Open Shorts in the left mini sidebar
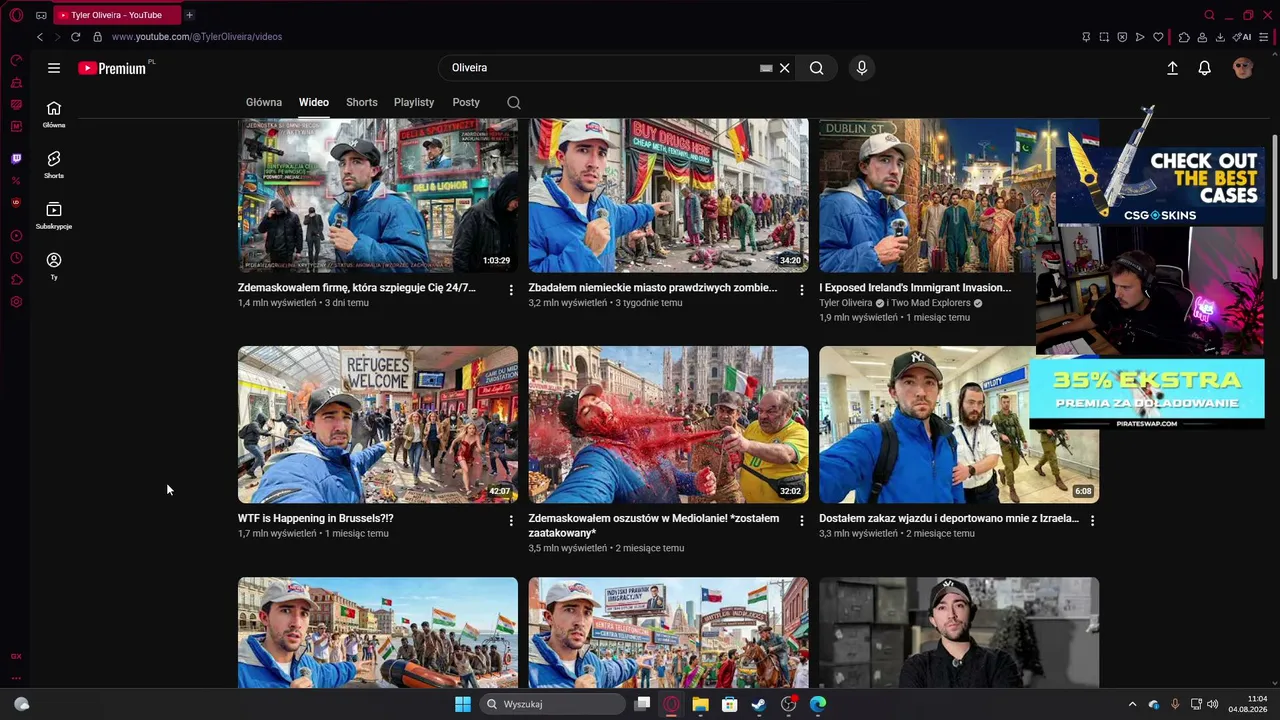 tap(54, 165)
